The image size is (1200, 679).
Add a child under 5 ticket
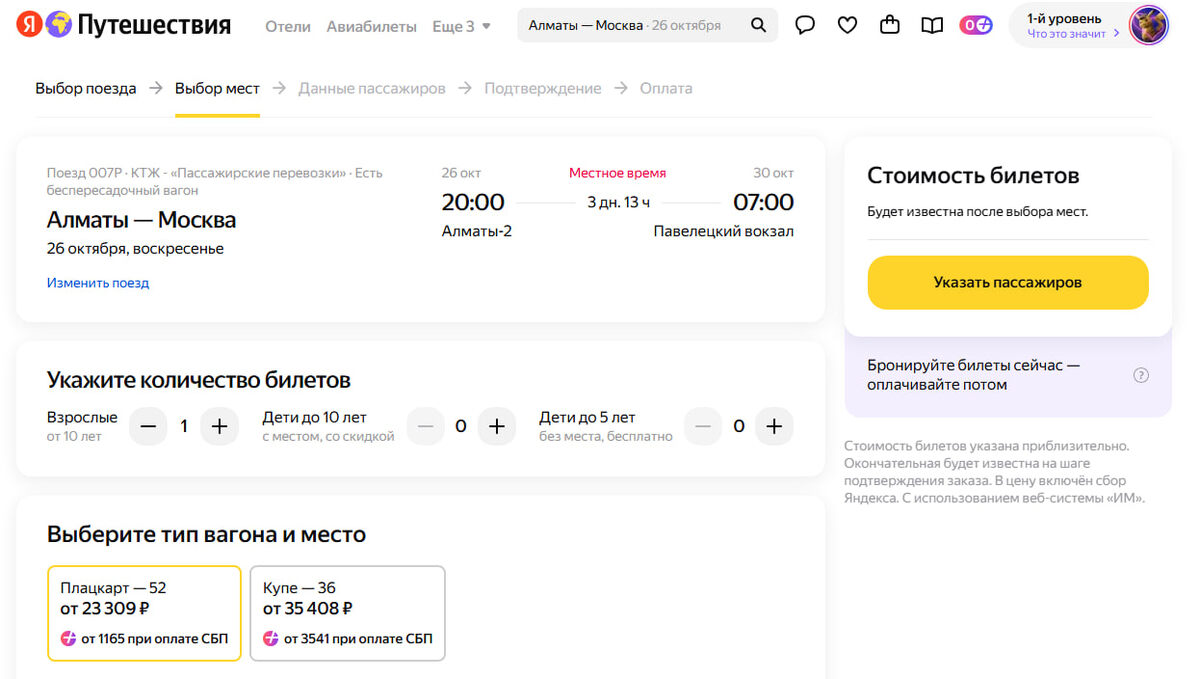[774, 427]
